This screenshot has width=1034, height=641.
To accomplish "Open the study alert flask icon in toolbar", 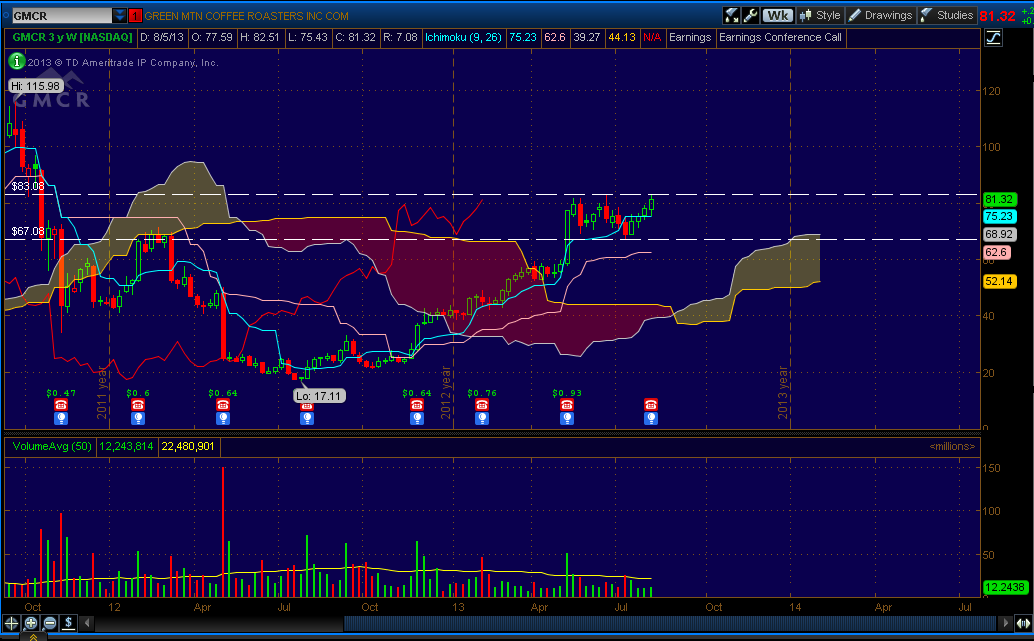I will click(731, 15).
